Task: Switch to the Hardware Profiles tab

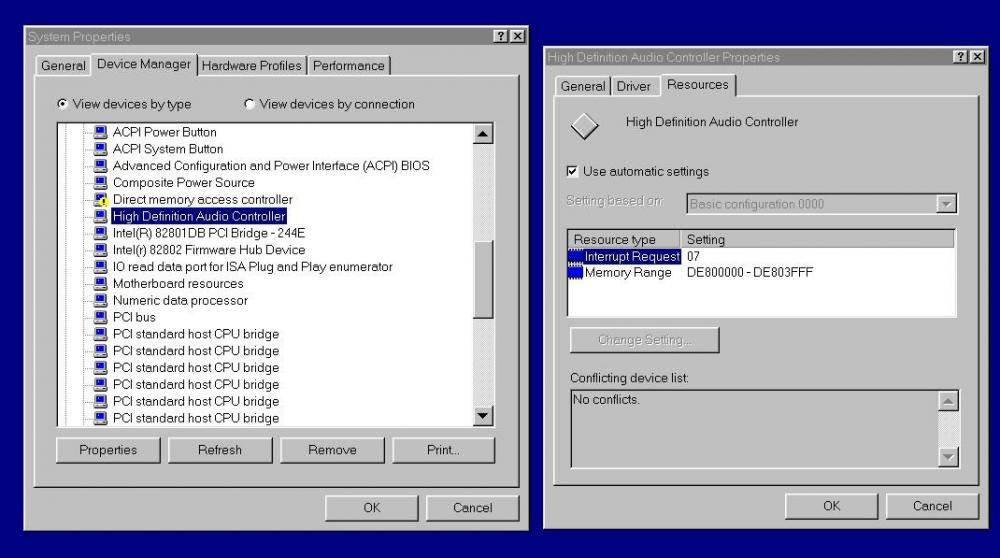Action: click(251, 66)
